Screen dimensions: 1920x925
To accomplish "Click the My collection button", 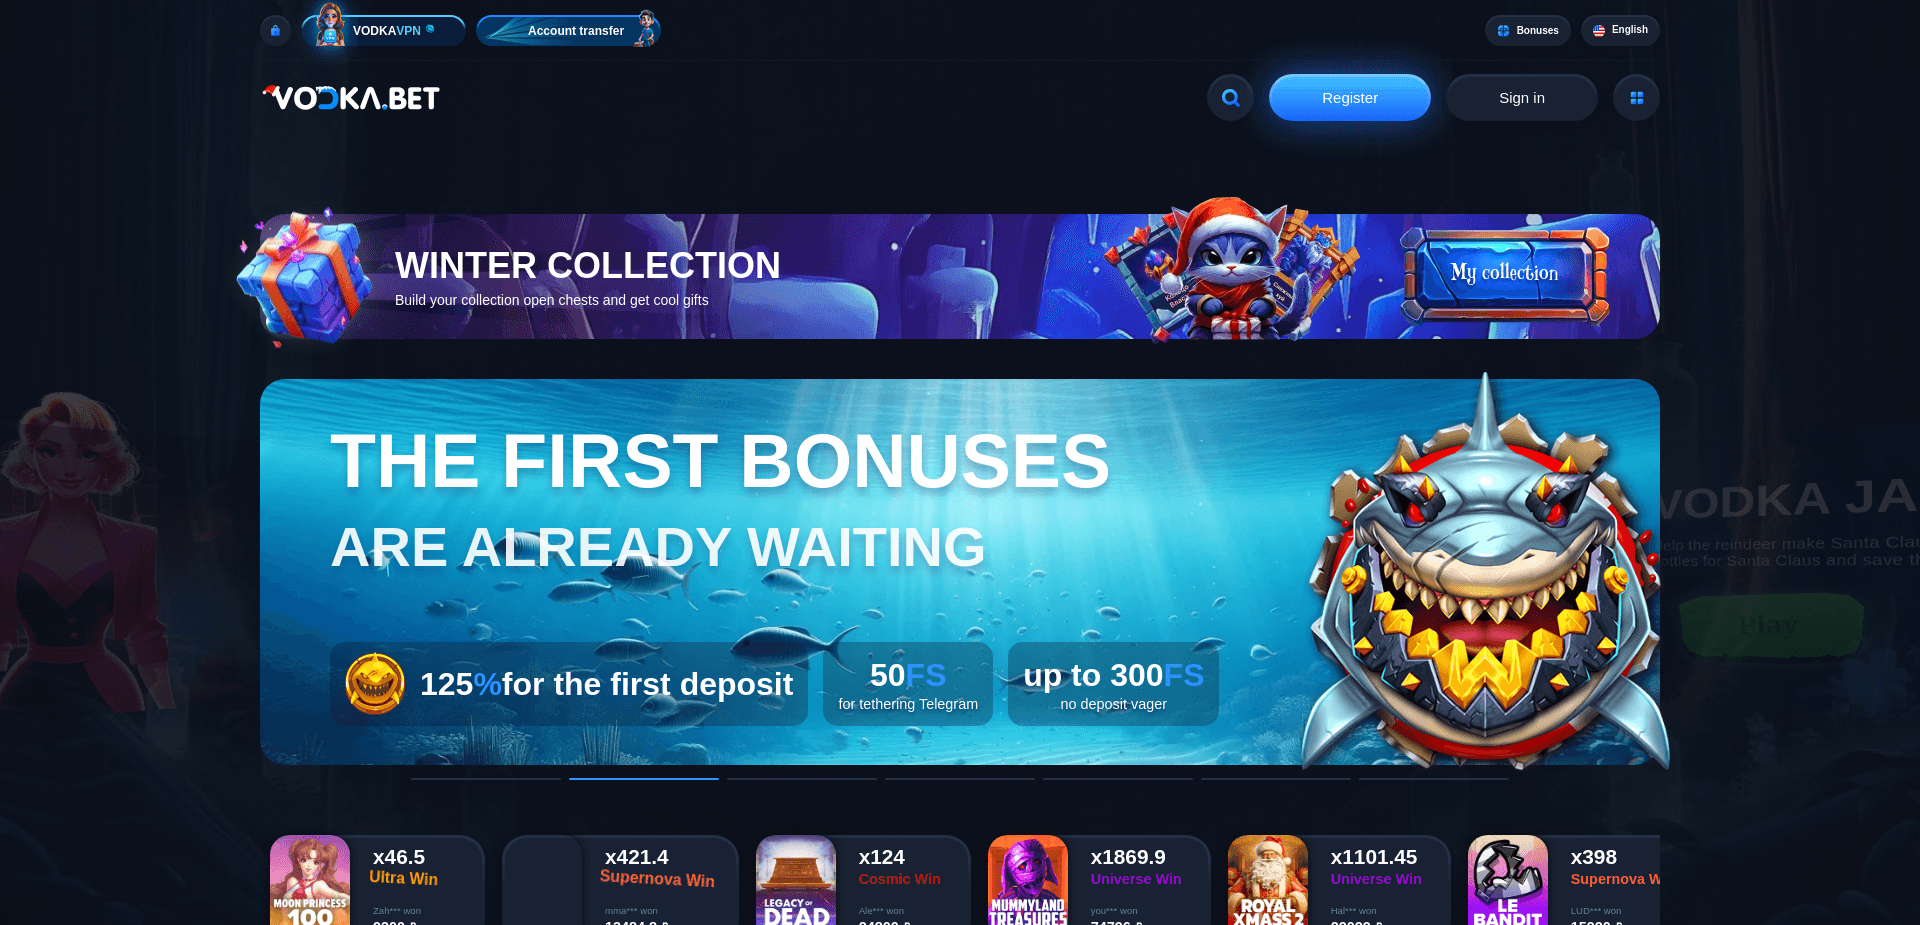I will pyautogui.click(x=1504, y=273).
